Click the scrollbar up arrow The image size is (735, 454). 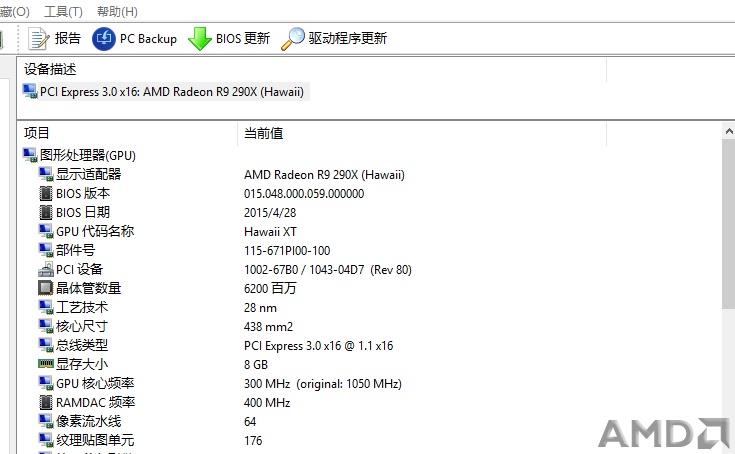tap(729, 132)
